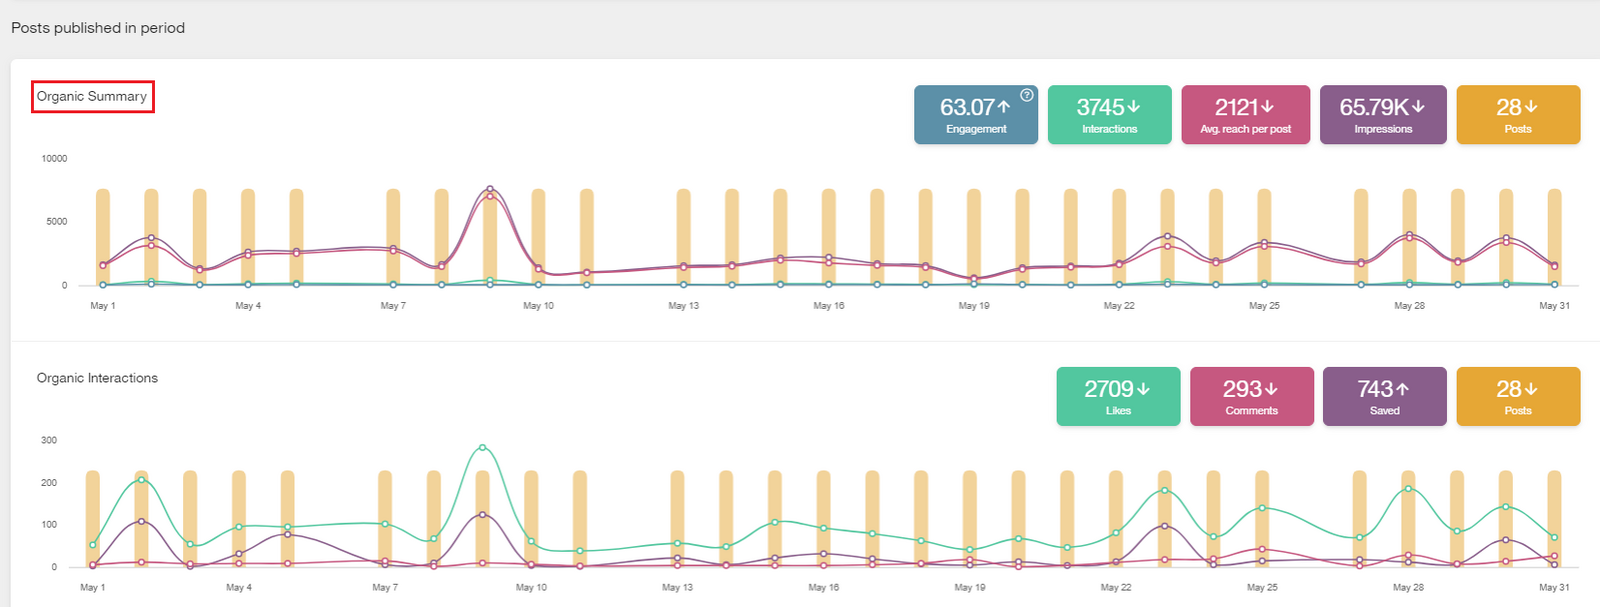Image resolution: width=1600 pixels, height=607 pixels.
Task: Click the help icon on Engagement tile
Action: (x=1026, y=95)
